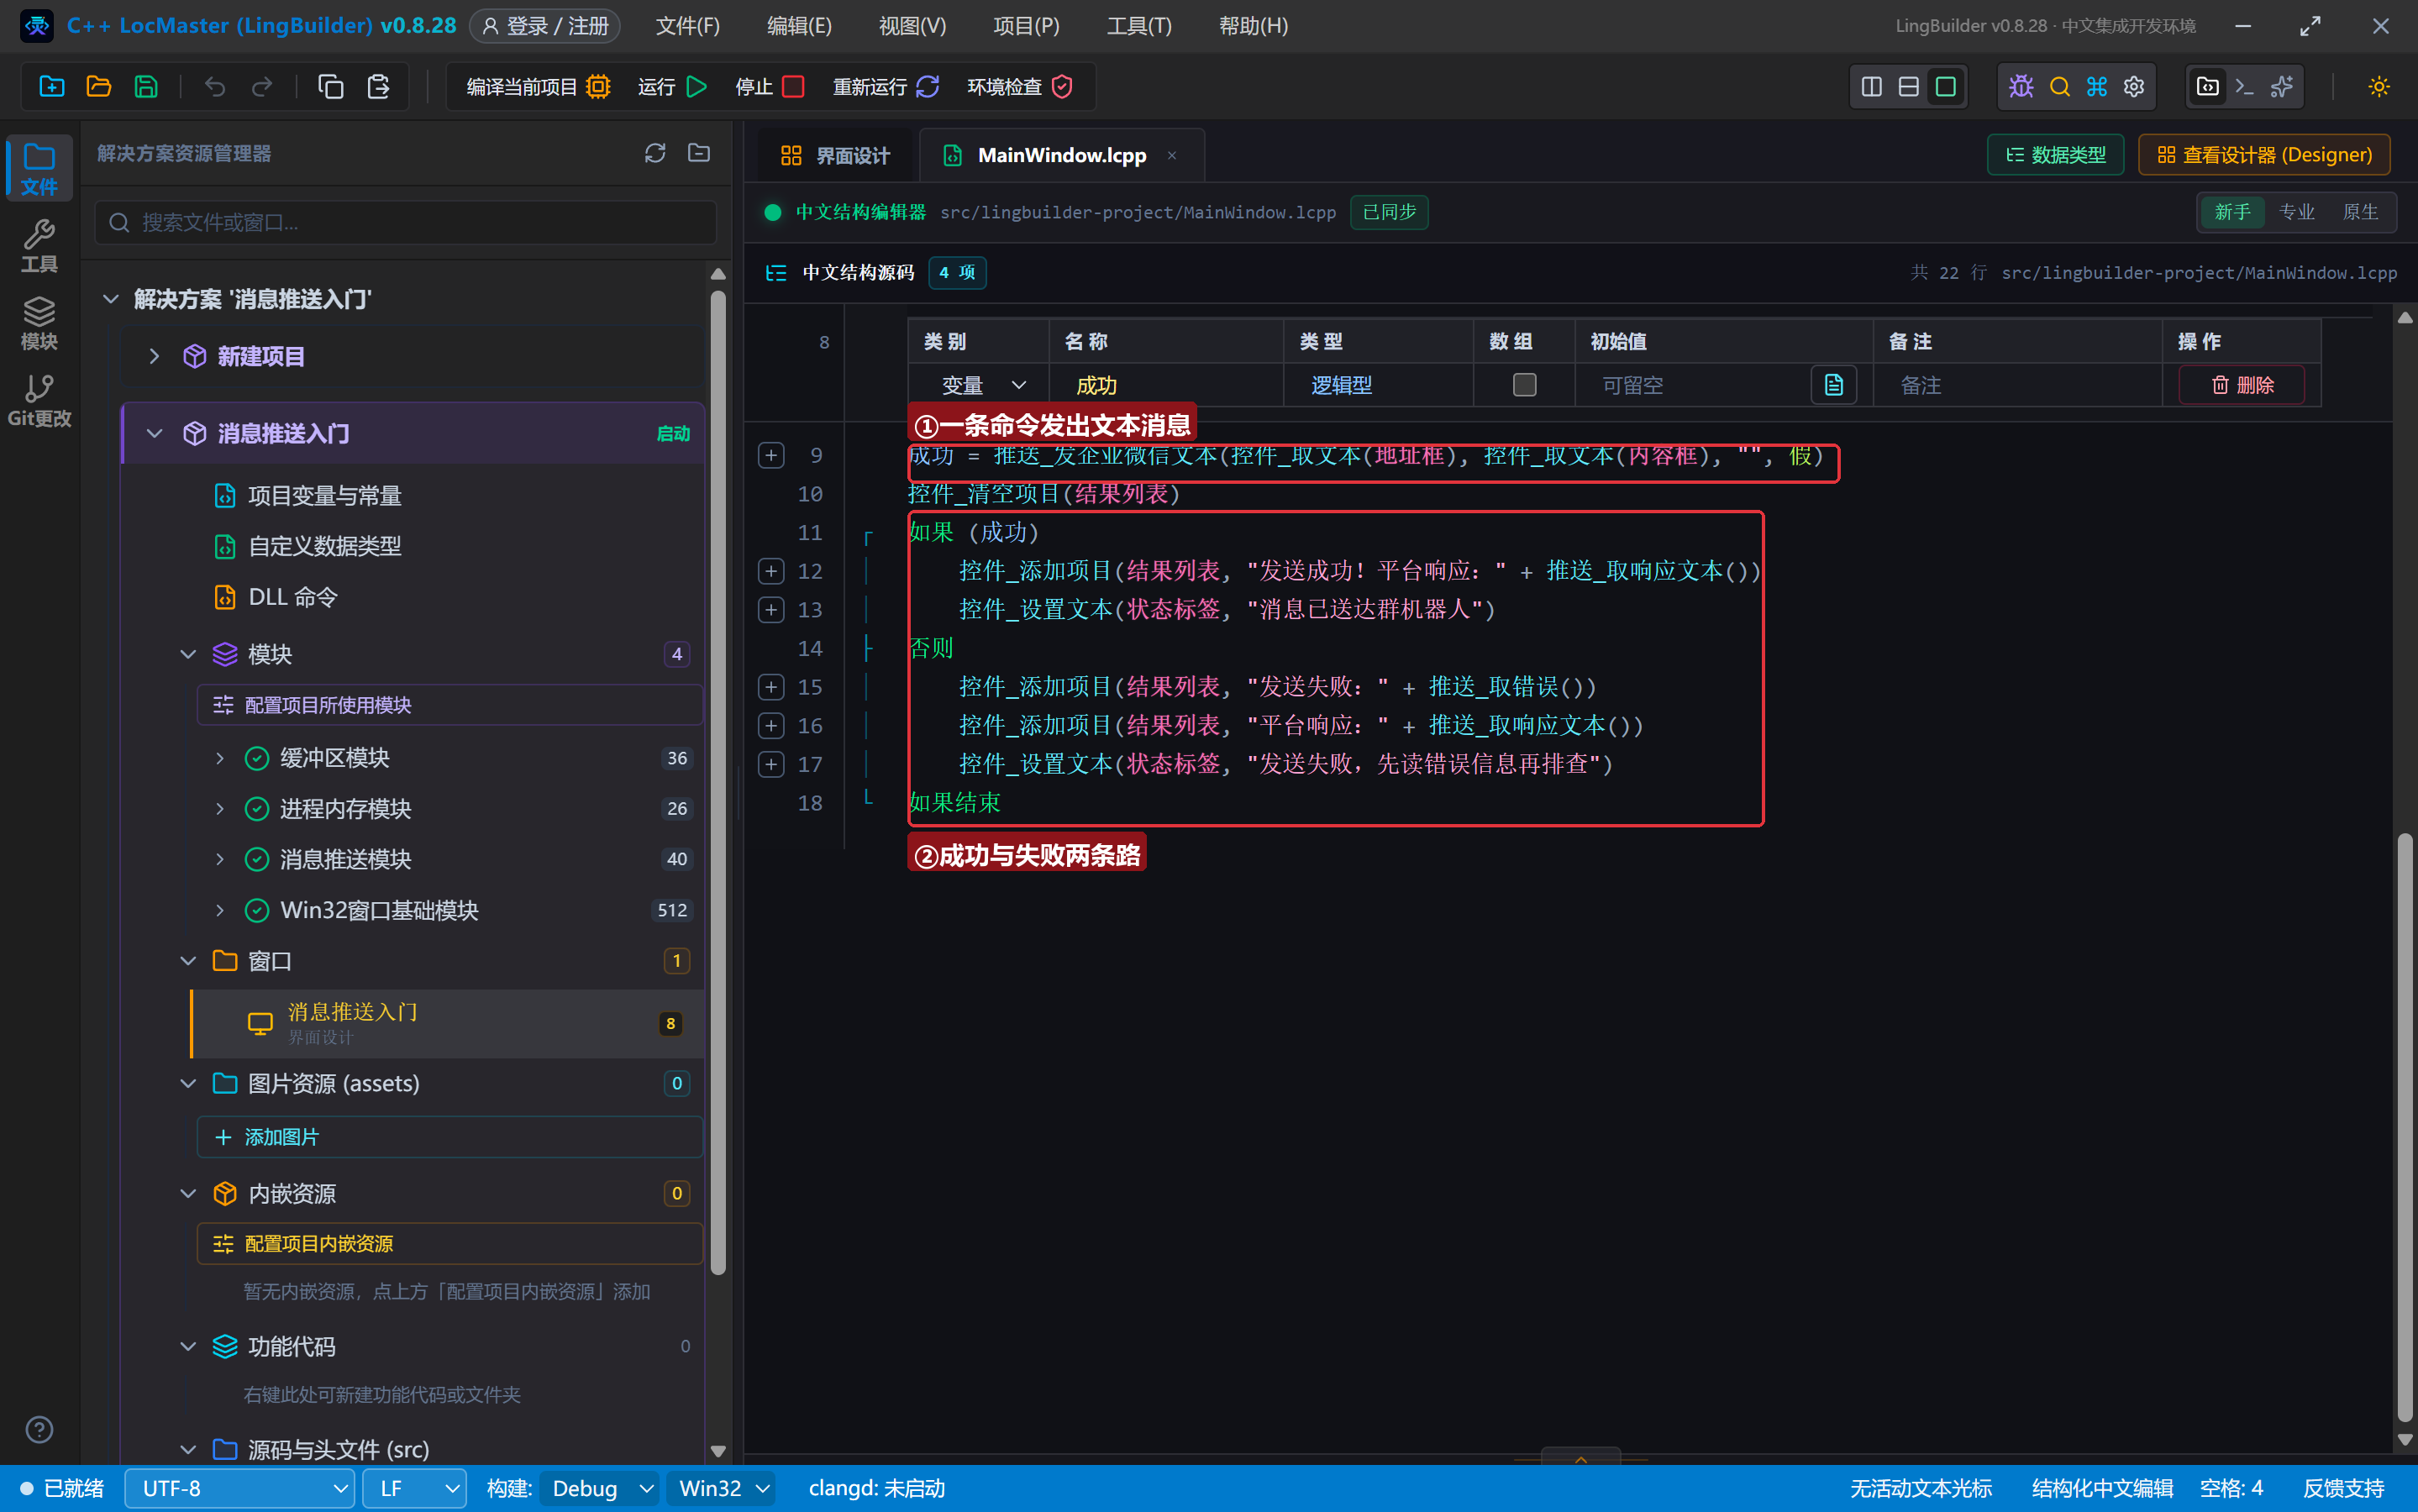The width and height of the screenshot is (2418, 1512).
Task: Open the debug bug icon
Action: point(2021,87)
